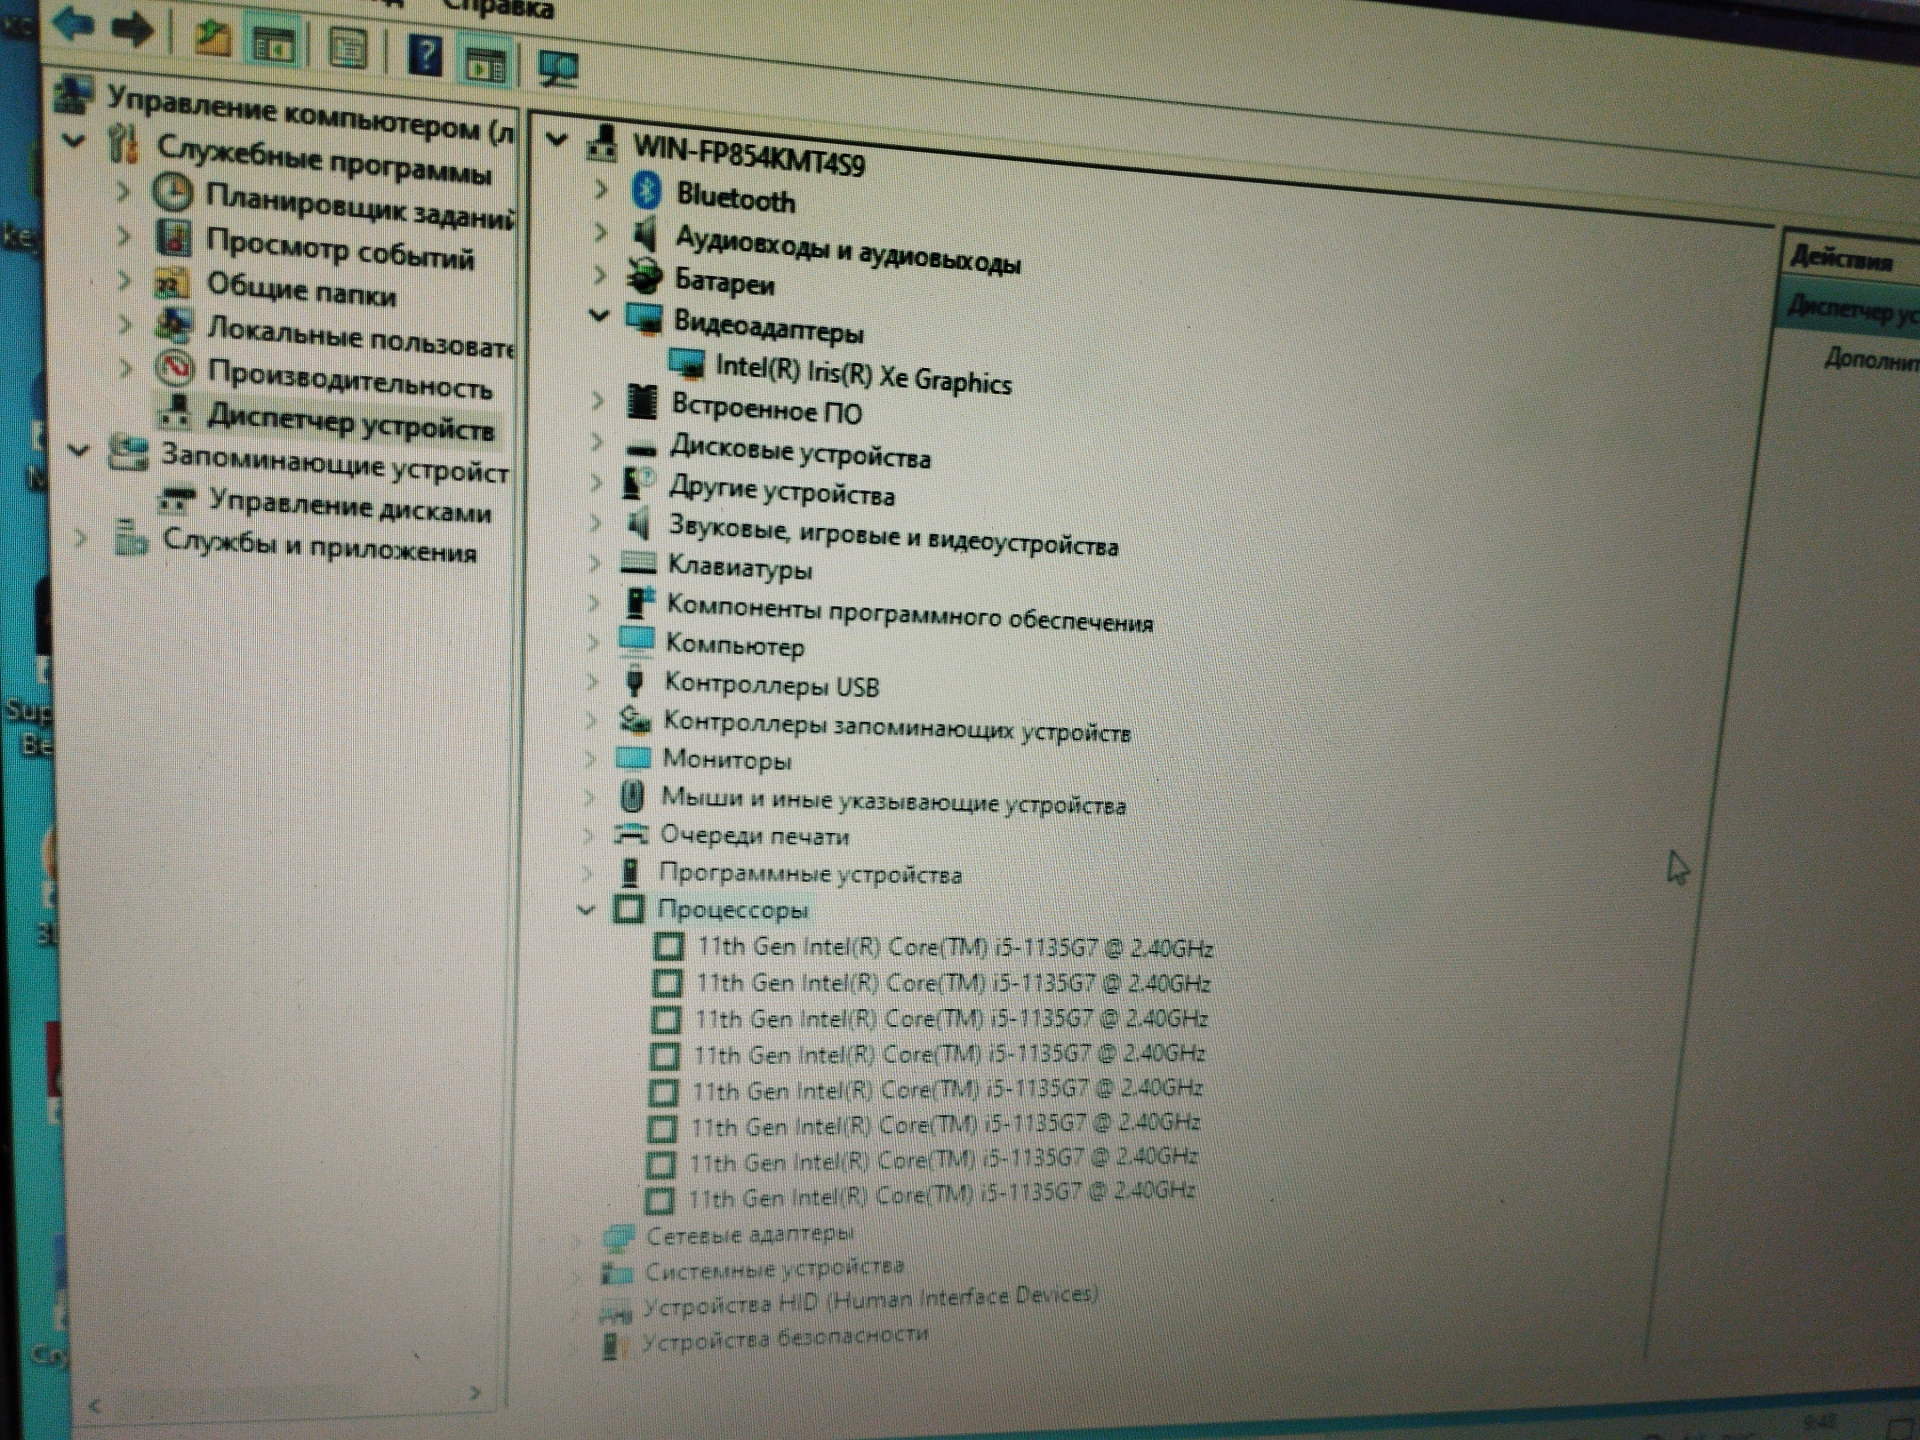Viewport: 1920px width, 1440px height.
Task: Toggle the console tree toolbar icon
Action: [x=273, y=44]
